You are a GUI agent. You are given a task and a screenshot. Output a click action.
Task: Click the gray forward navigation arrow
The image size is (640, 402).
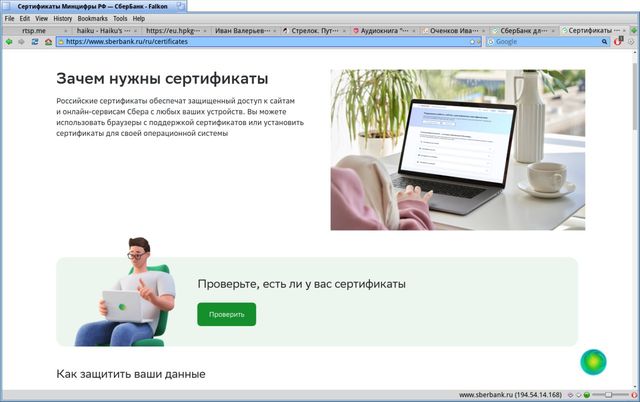click(x=21, y=42)
